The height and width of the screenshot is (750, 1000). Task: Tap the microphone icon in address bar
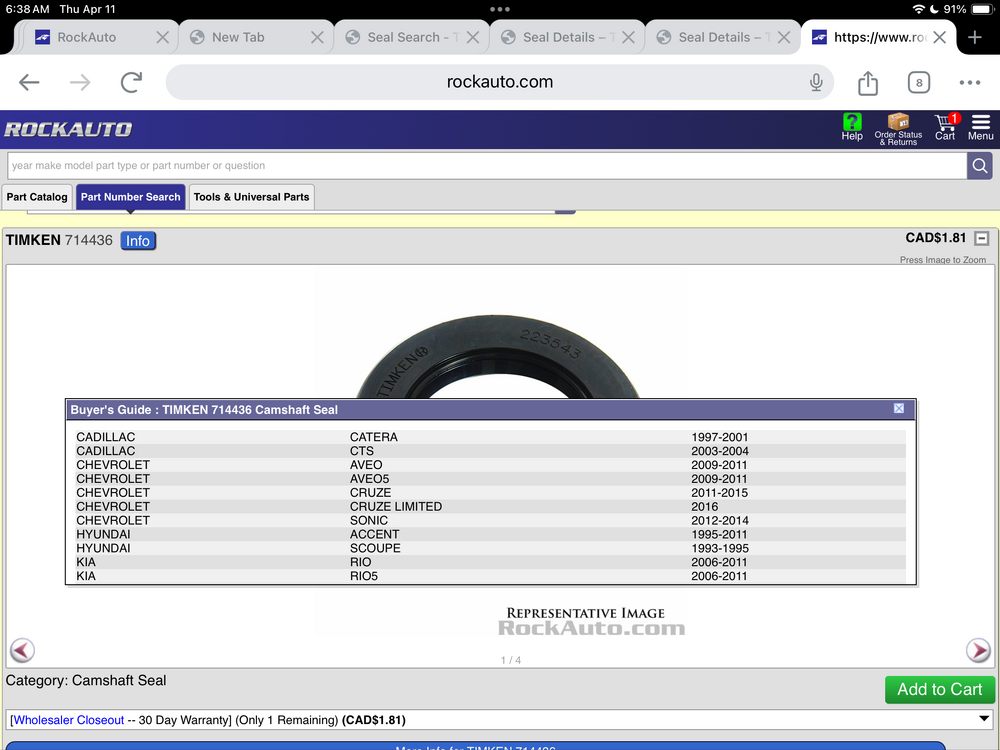(816, 82)
